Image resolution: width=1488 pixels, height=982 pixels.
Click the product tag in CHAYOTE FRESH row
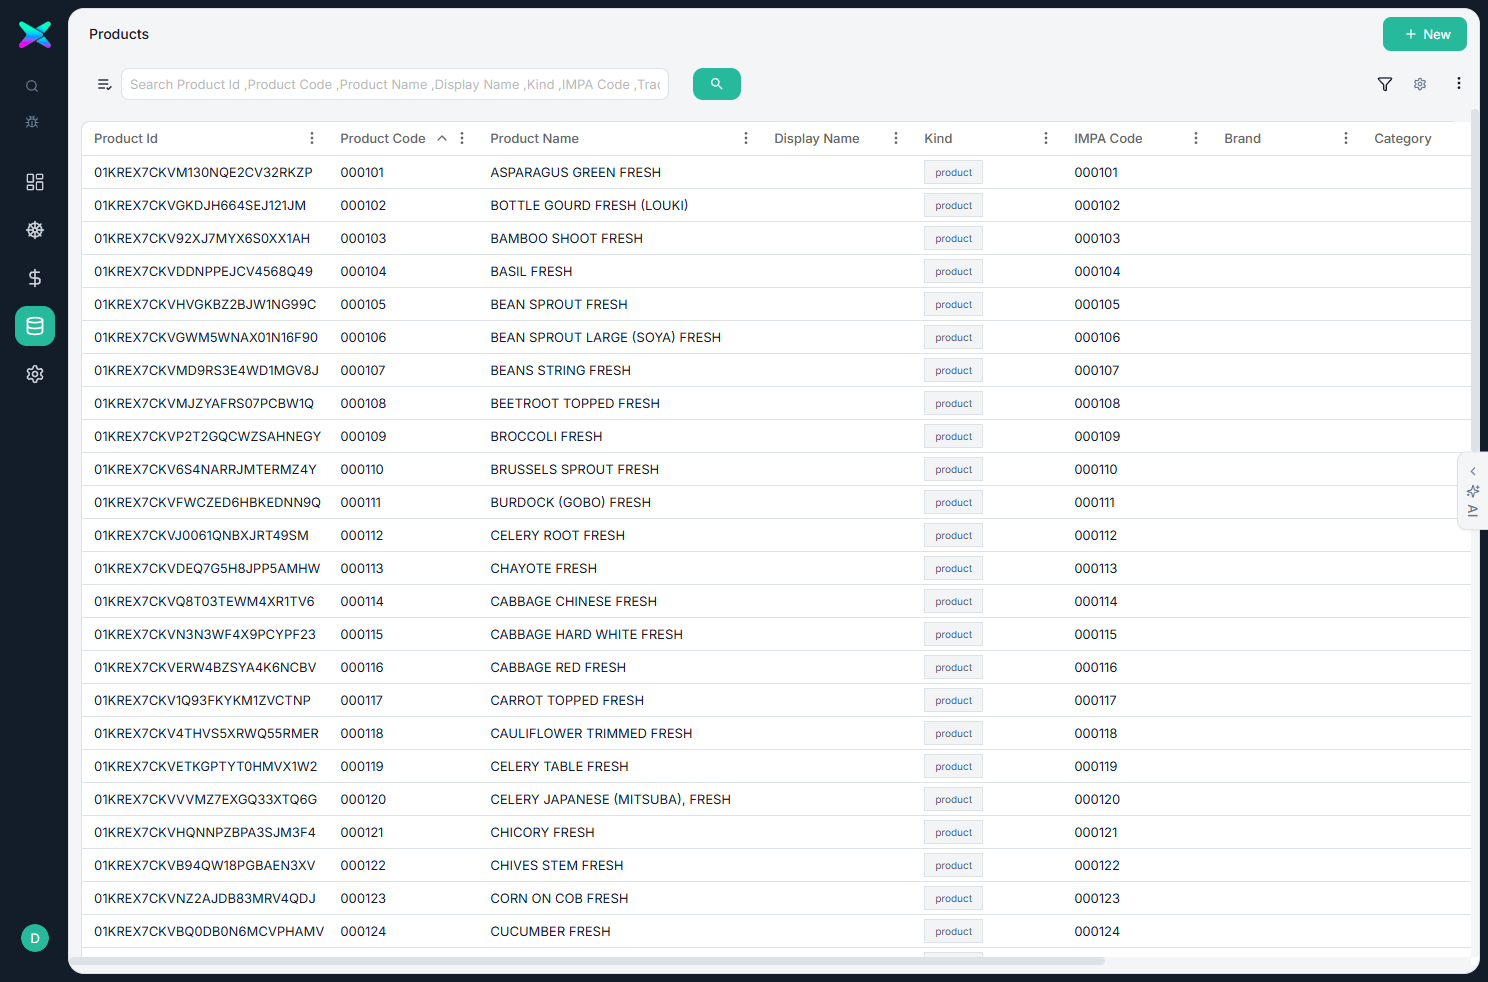tap(953, 568)
